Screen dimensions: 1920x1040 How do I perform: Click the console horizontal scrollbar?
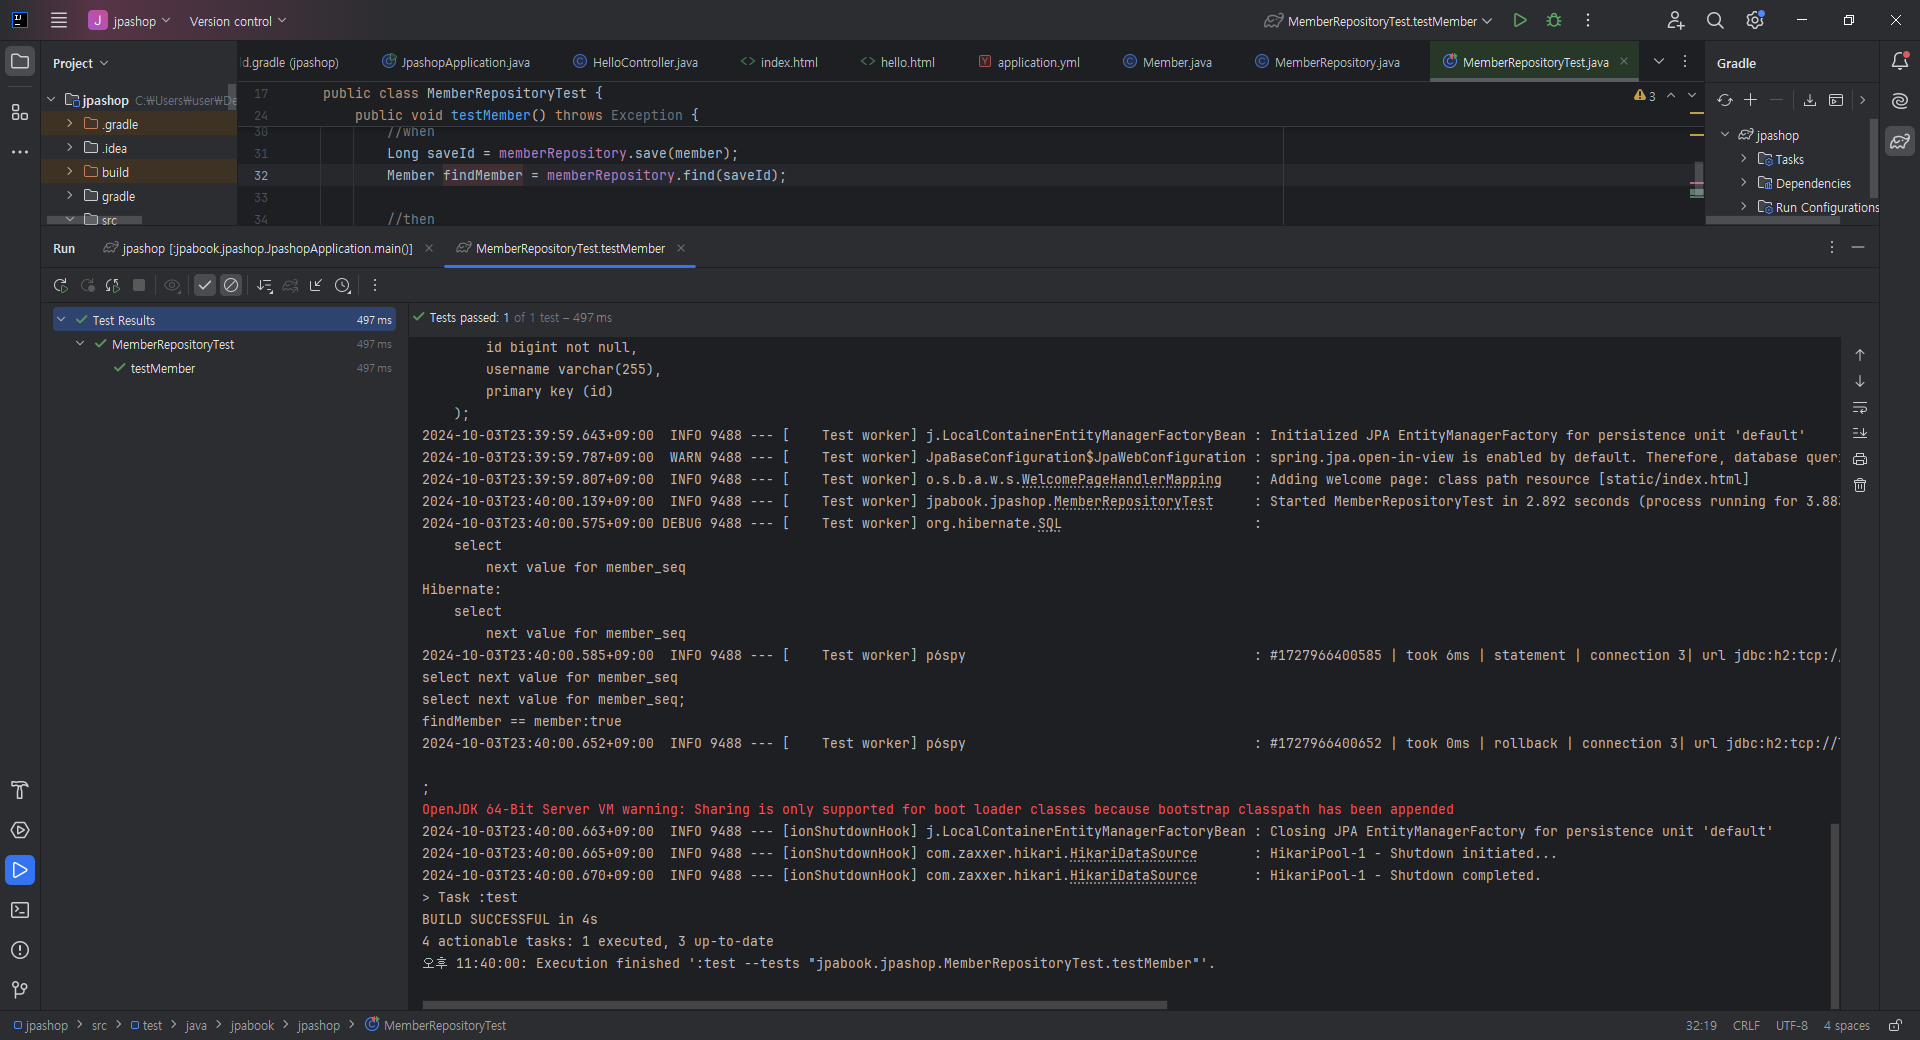click(795, 1004)
